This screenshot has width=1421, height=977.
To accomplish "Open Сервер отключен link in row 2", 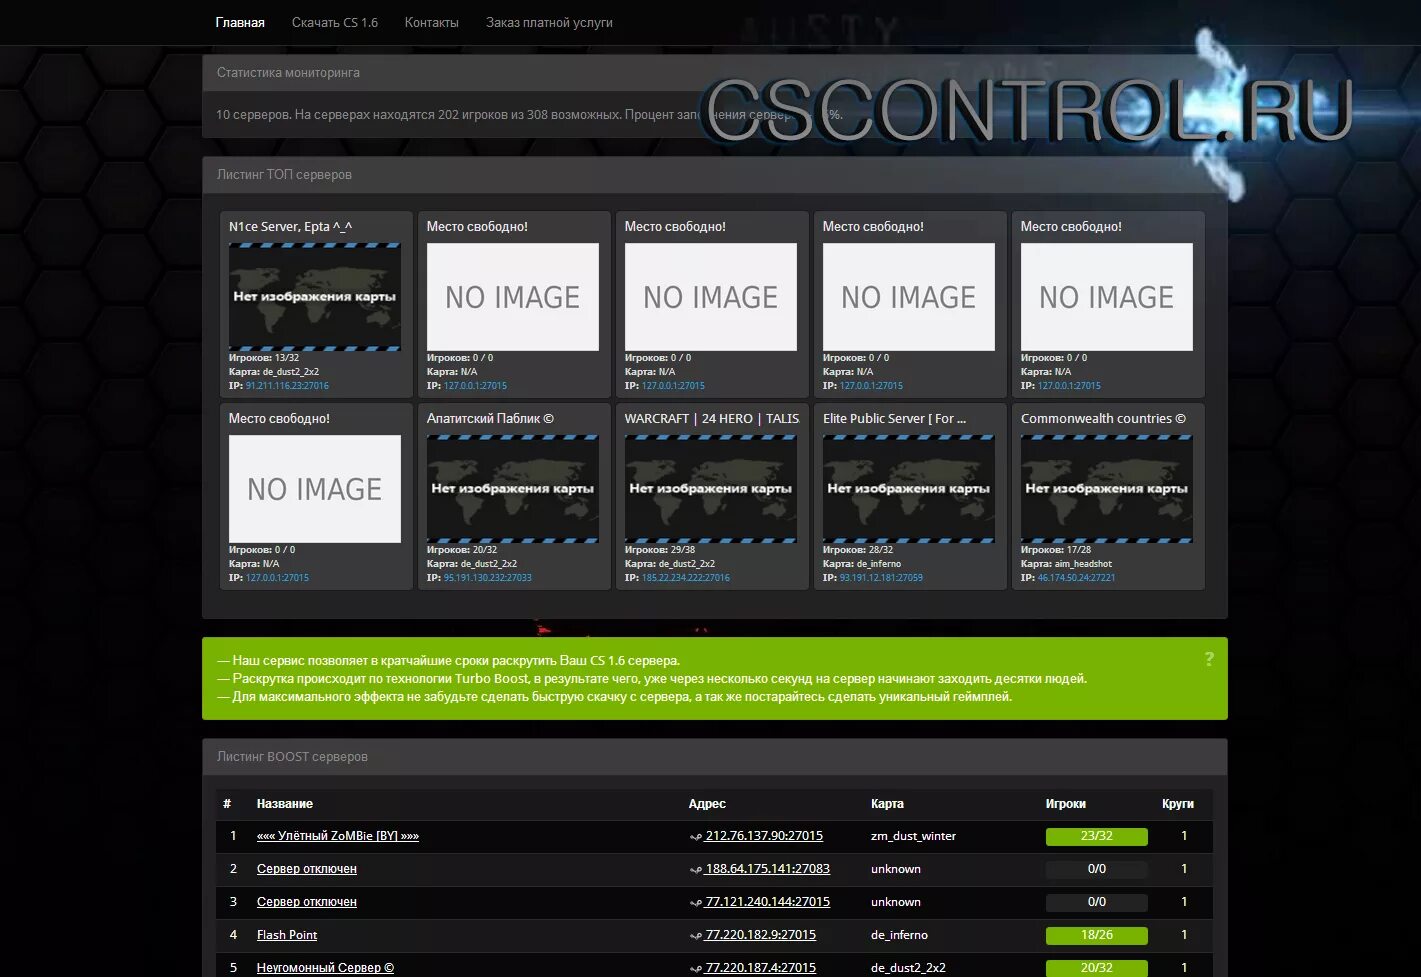I will click(307, 869).
